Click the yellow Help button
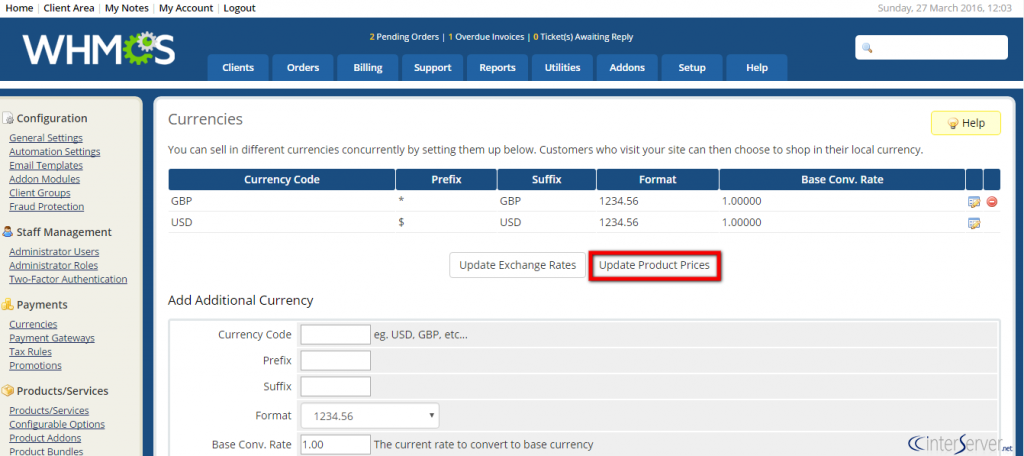 click(x=965, y=123)
